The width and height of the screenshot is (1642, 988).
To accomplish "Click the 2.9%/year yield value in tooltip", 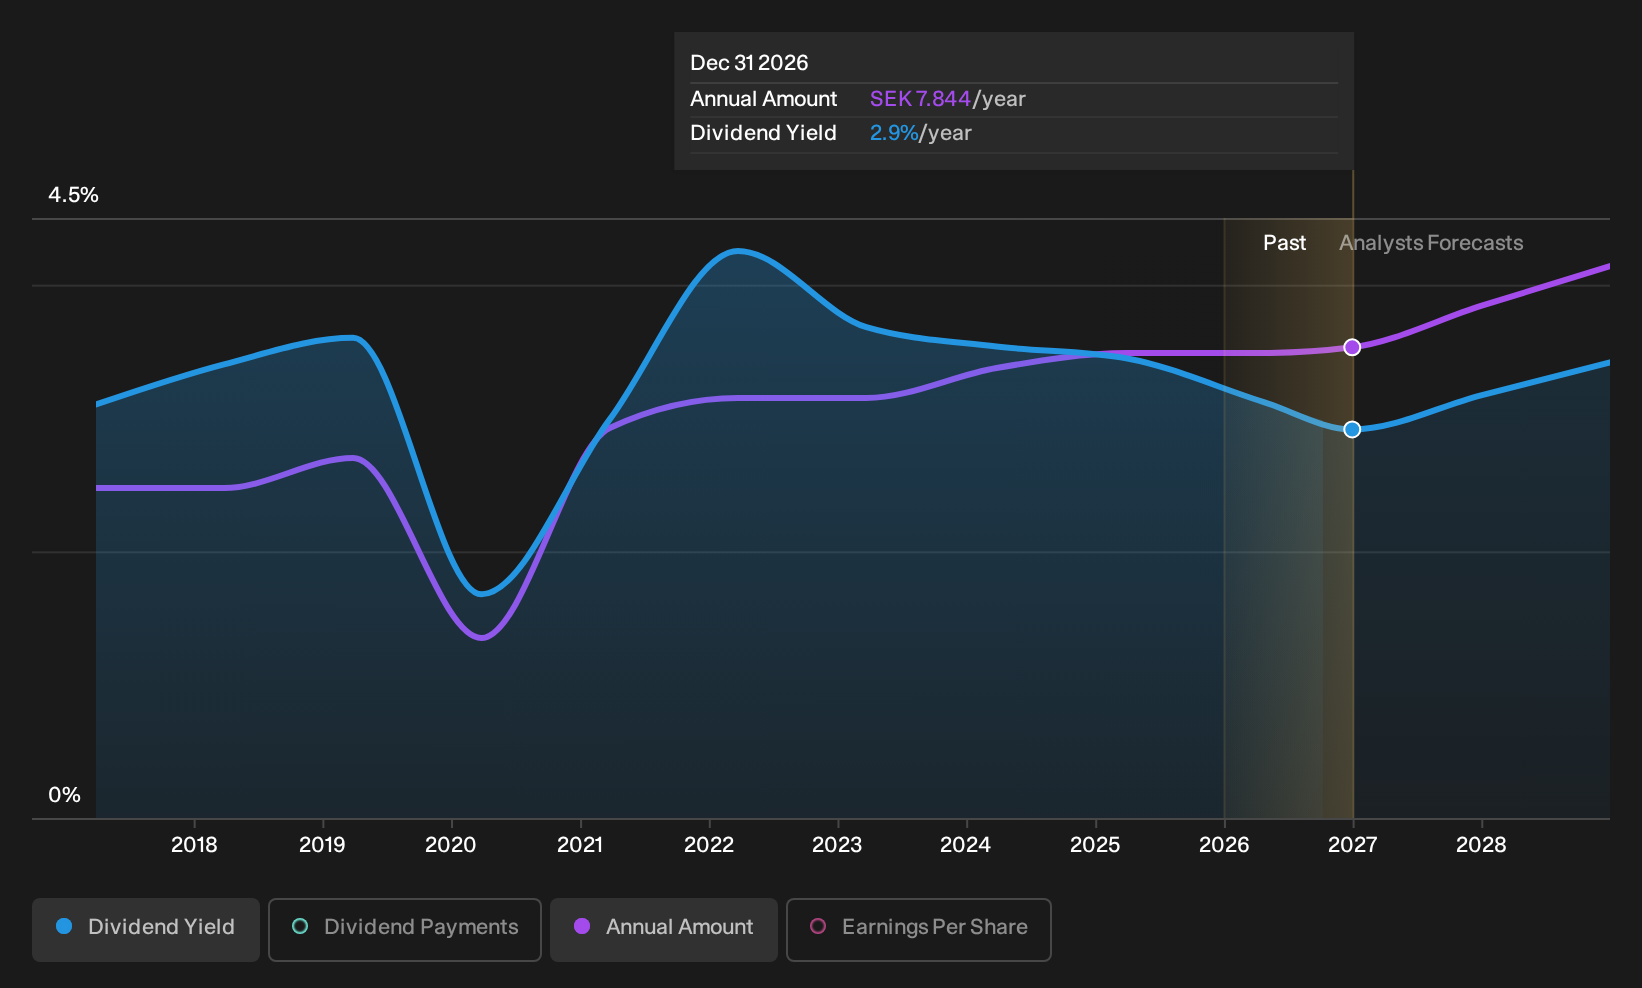I will point(920,133).
